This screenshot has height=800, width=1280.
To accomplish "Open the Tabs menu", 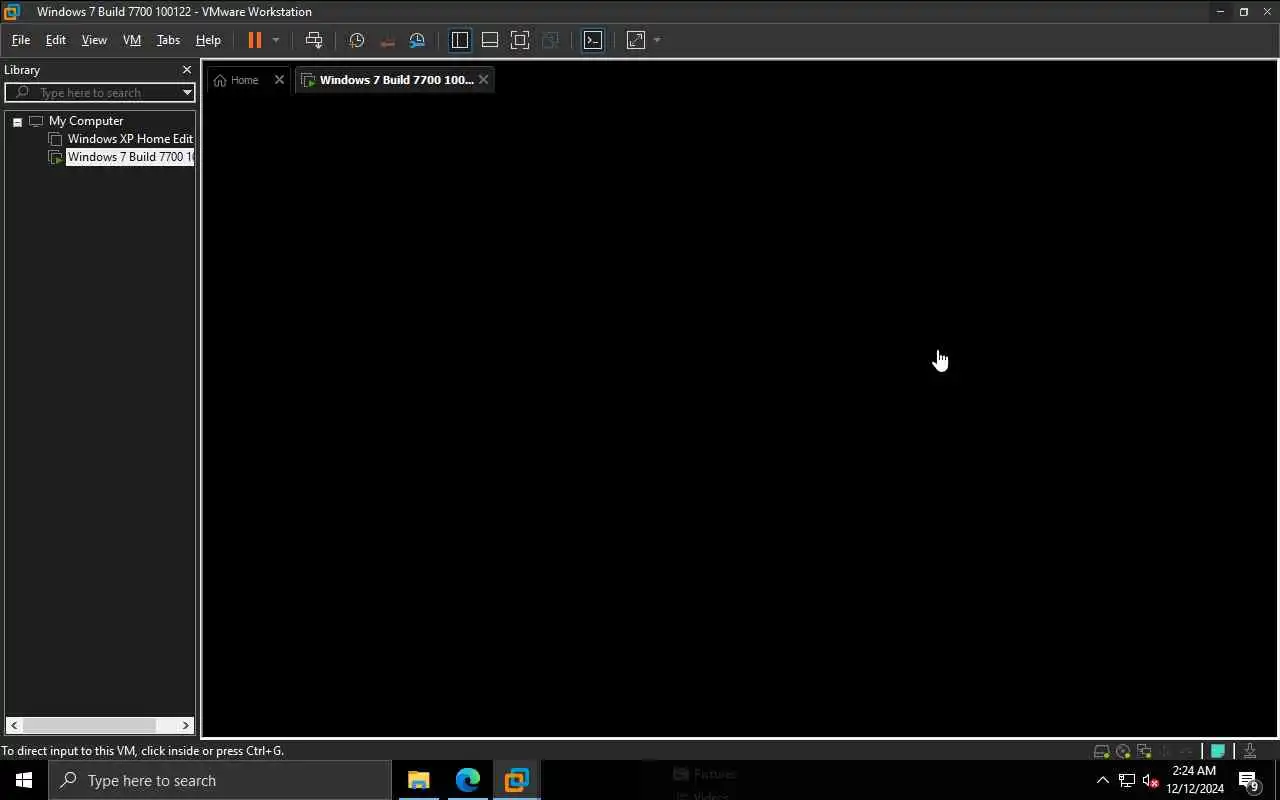I will 168,40.
